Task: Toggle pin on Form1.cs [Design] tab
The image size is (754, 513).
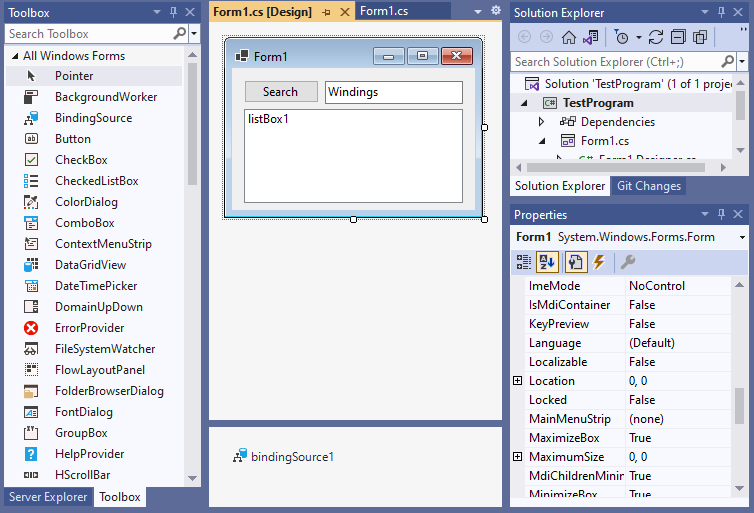Action: 327,13
